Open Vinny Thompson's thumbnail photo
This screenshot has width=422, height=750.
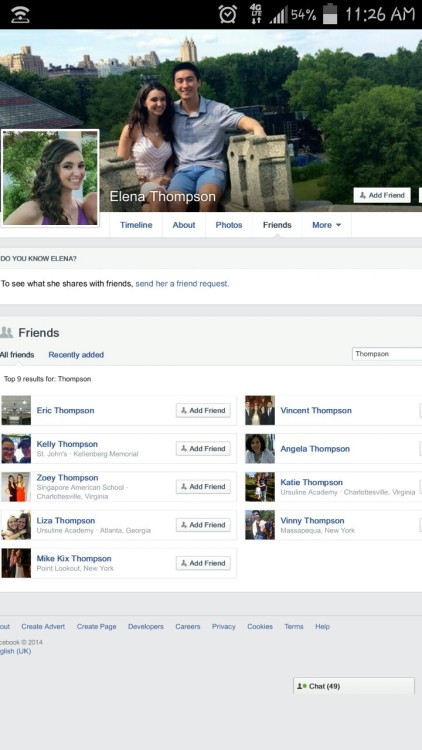point(260,525)
